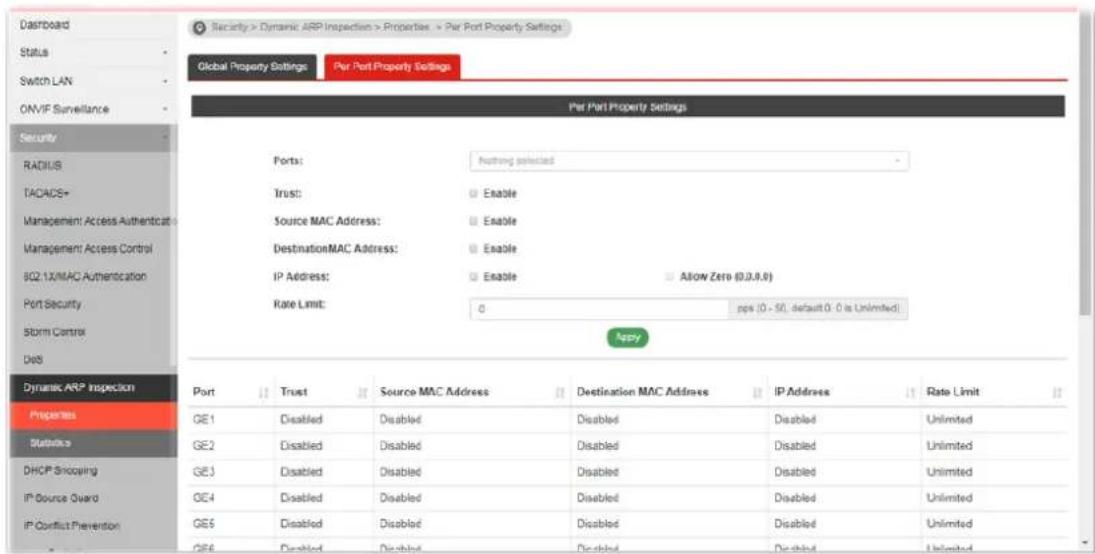This screenshot has height=554, width=1095.
Task: Enable Destination MAC Address checkbox
Action: (x=473, y=249)
